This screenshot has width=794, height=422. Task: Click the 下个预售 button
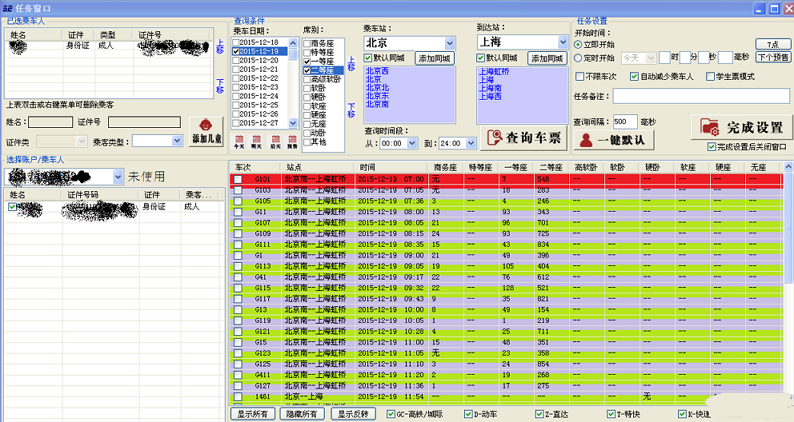[x=773, y=57]
